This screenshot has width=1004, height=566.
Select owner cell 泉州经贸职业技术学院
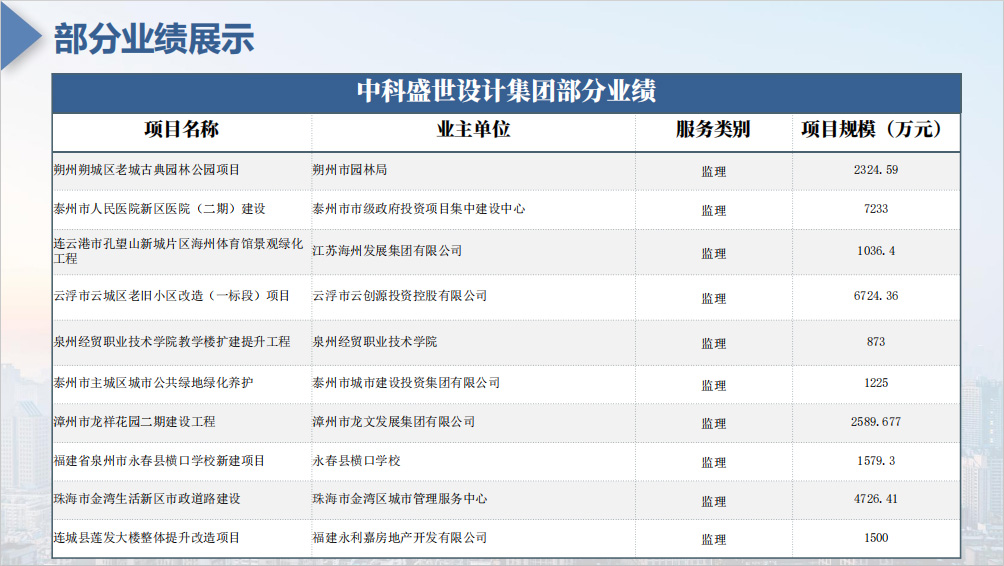pyautogui.click(x=375, y=342)
